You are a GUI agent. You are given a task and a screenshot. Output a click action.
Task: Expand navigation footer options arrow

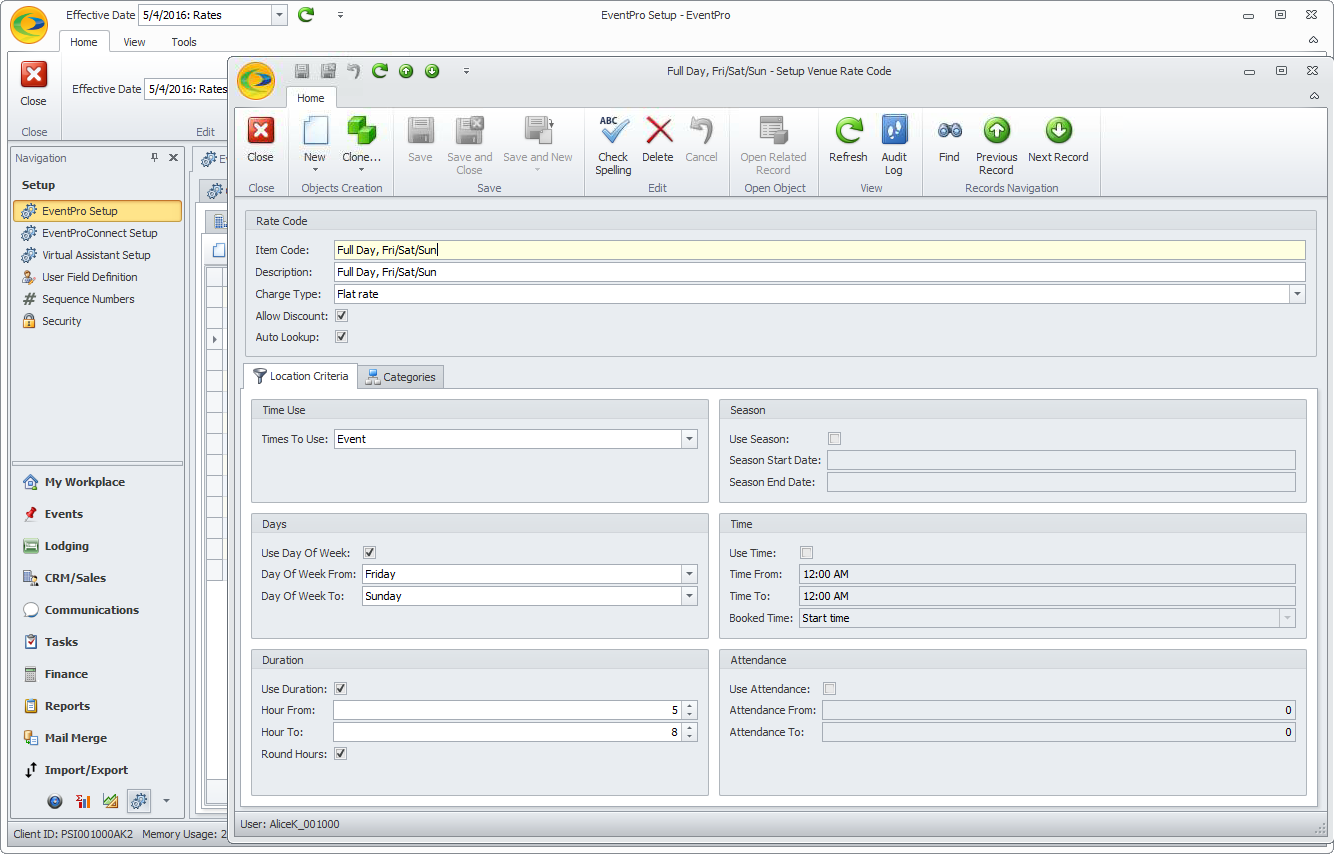click(166, 801)
